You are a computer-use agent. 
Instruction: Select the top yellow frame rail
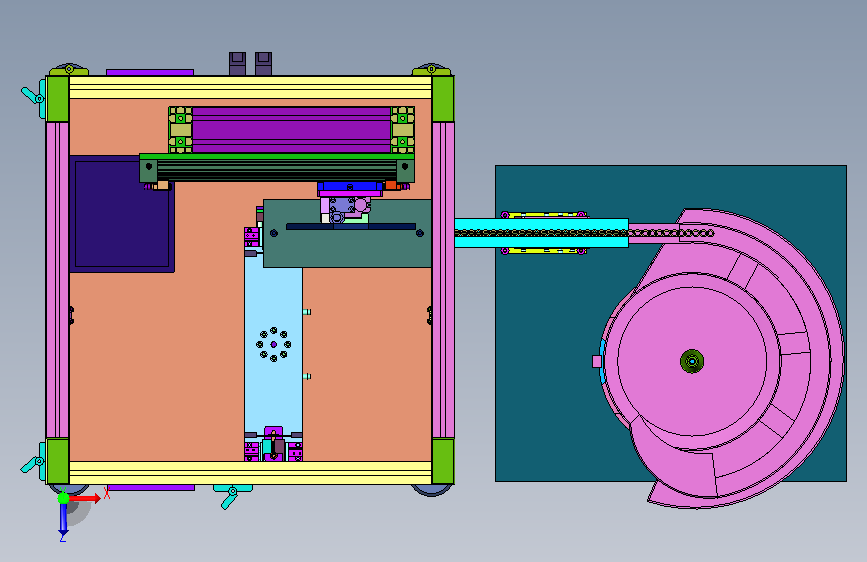pos(250,87)
